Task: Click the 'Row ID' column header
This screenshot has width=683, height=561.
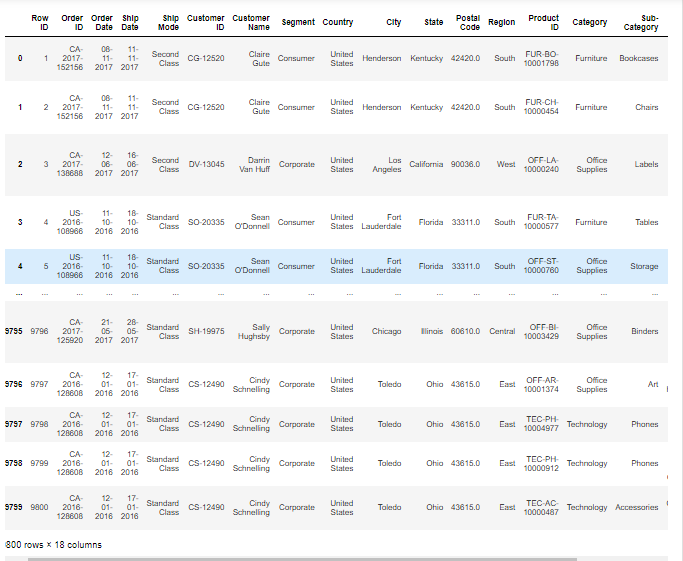Action: click(40, 23)
